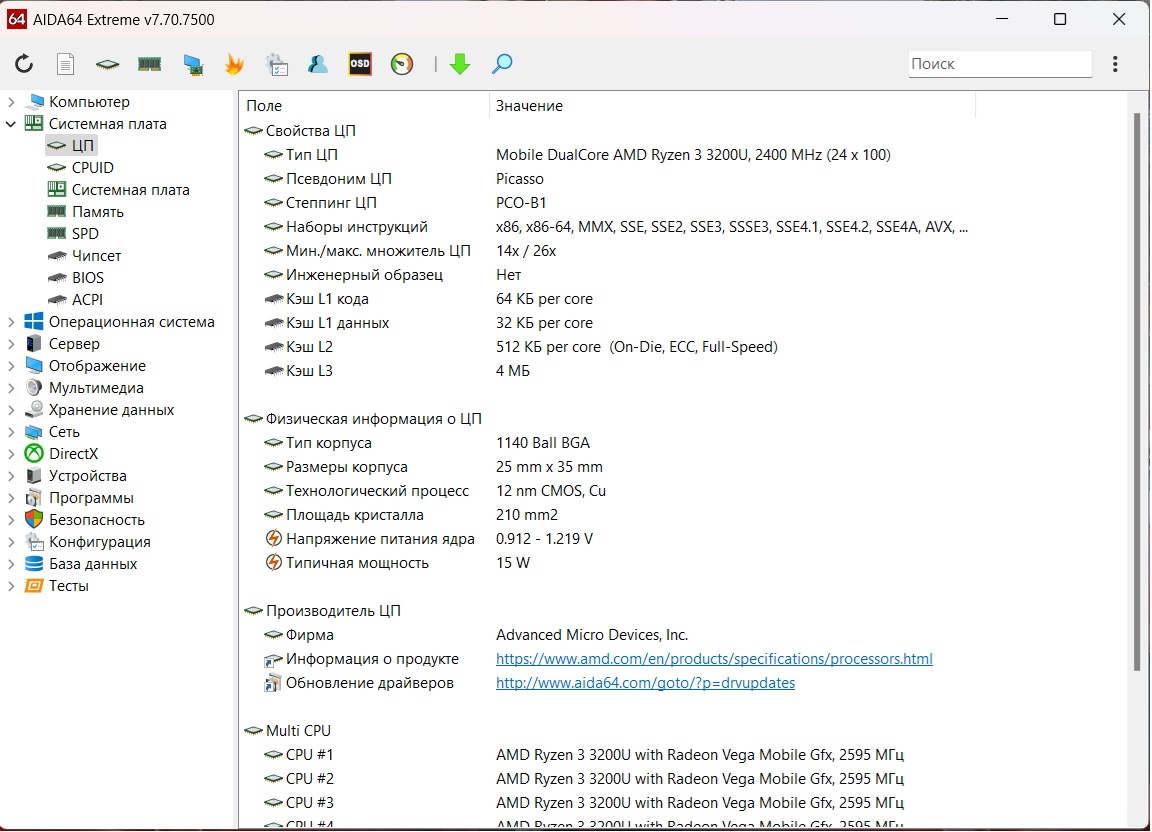Image resolution: width=1152 pixels, height=832 pixels.
Task: Open the Report document icon
Action: (65, 64)
